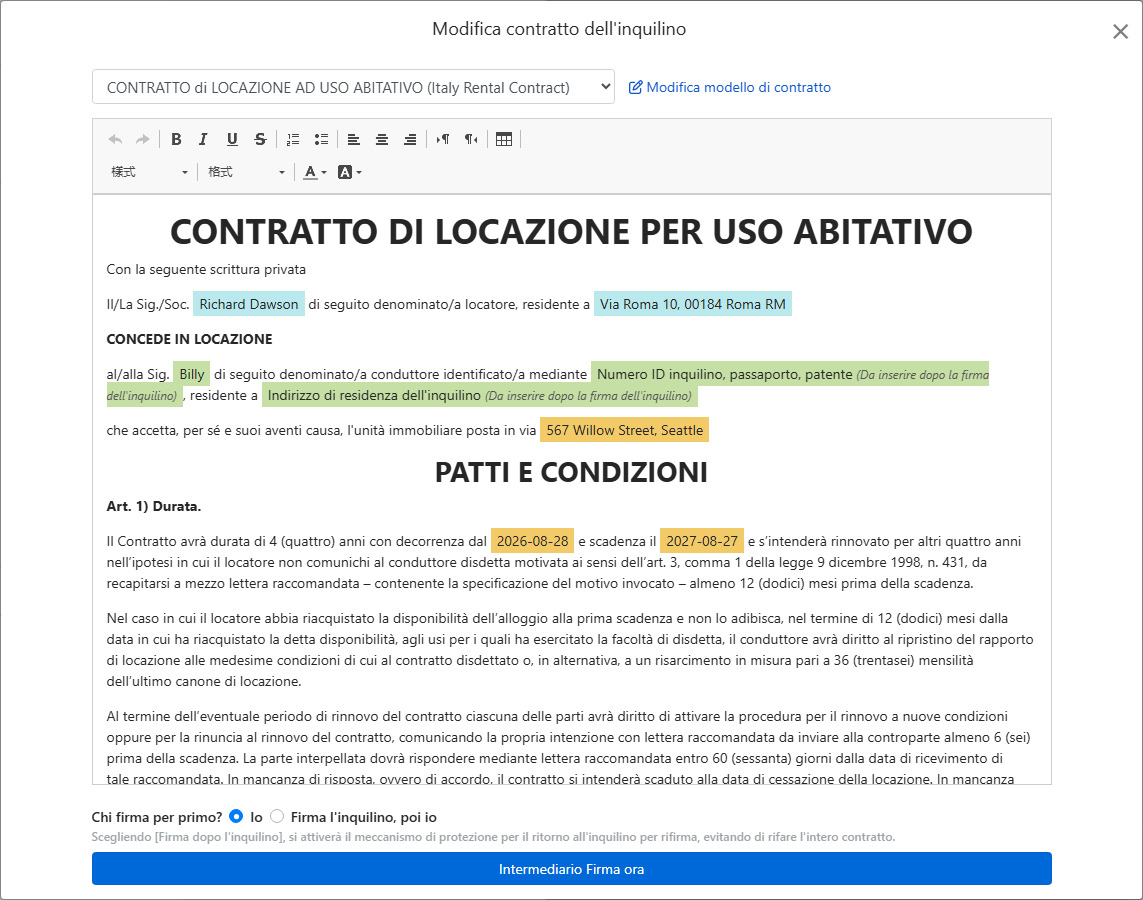Click Intermediario Firma ora button
This screenshot has height=900, width=1143.
pyautogui.click(x=572, y=869)
